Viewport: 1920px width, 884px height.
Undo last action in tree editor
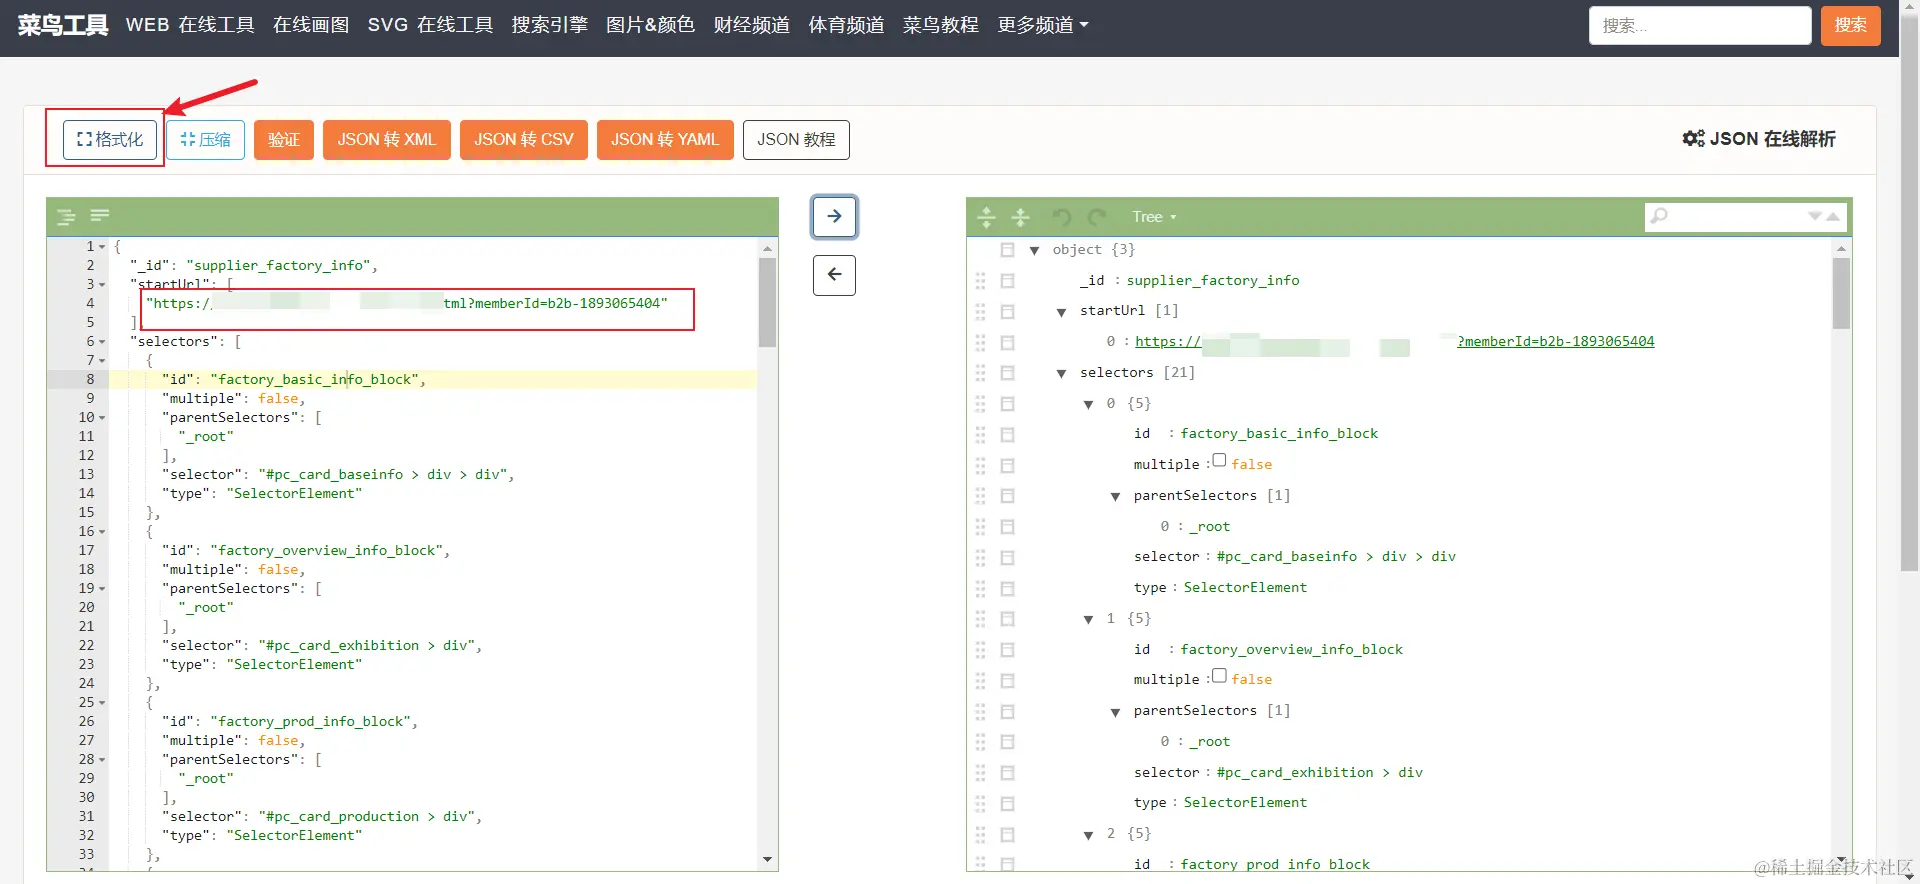click(x=1062, y=217)
